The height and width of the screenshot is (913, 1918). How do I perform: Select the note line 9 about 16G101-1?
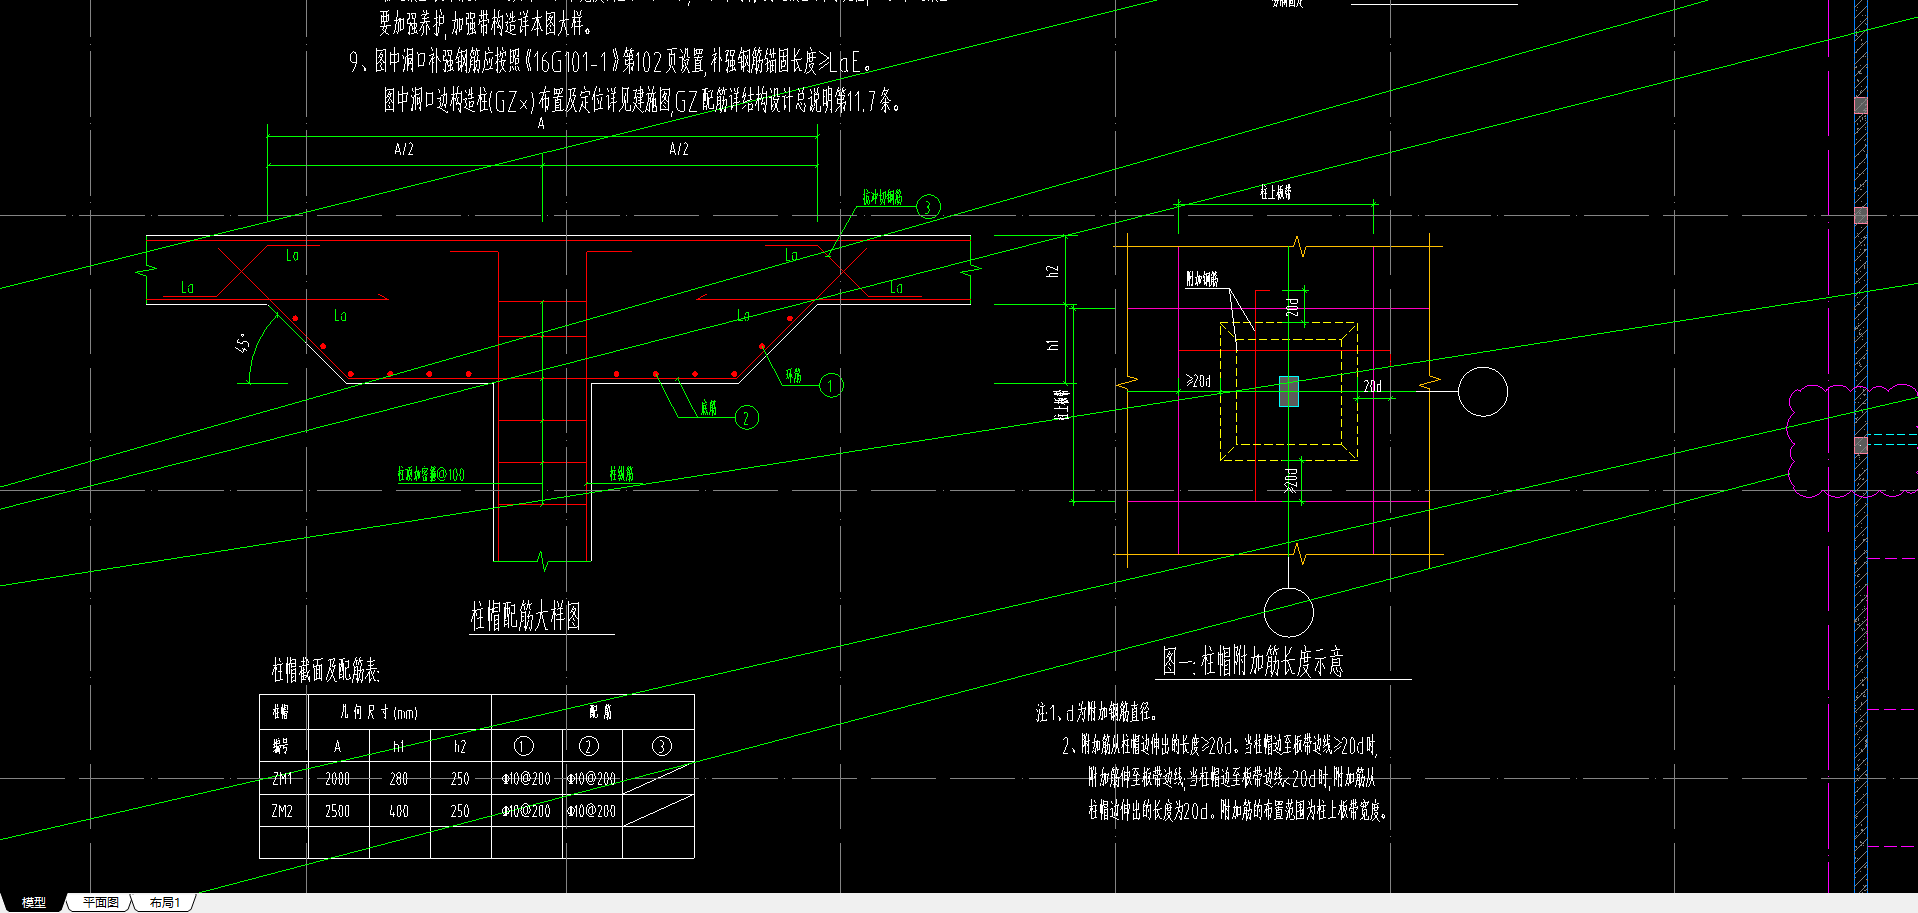611,62
